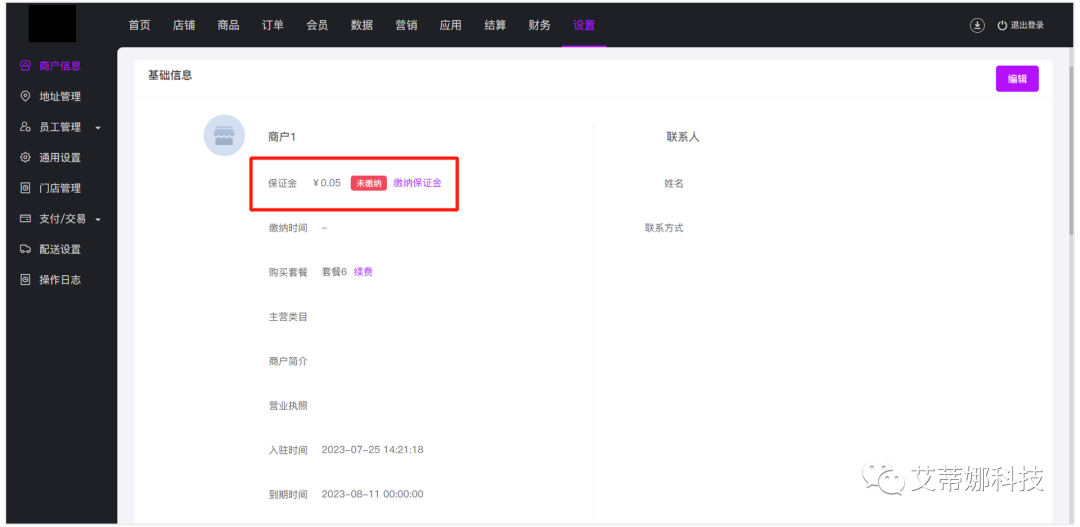Image resolution: width=1080 pixels, height=527 pixels.
Task: Click the 主营类目 label
Action: pos(288,317)
